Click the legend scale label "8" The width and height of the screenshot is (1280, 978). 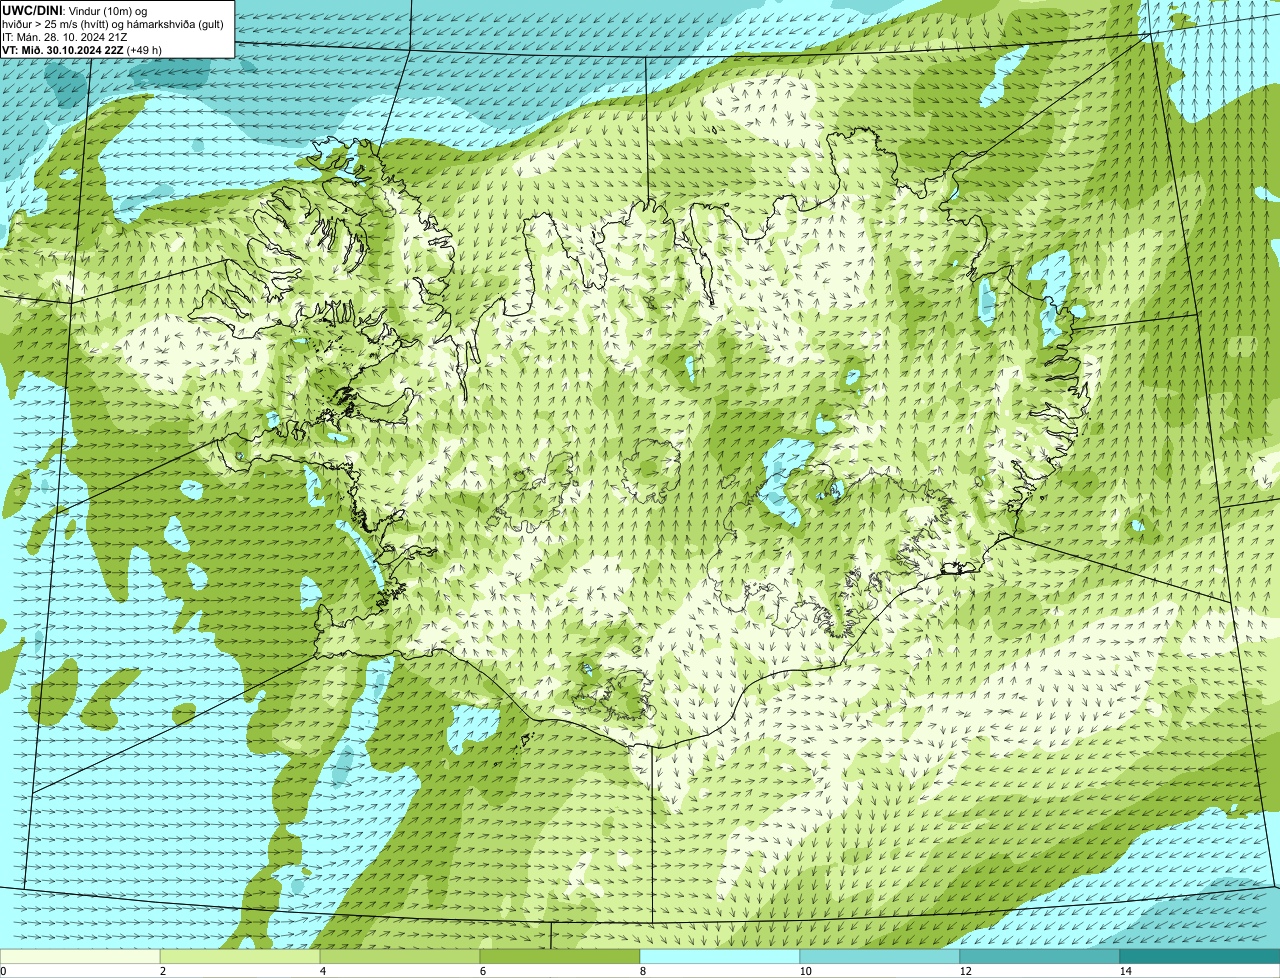(642, 971)
